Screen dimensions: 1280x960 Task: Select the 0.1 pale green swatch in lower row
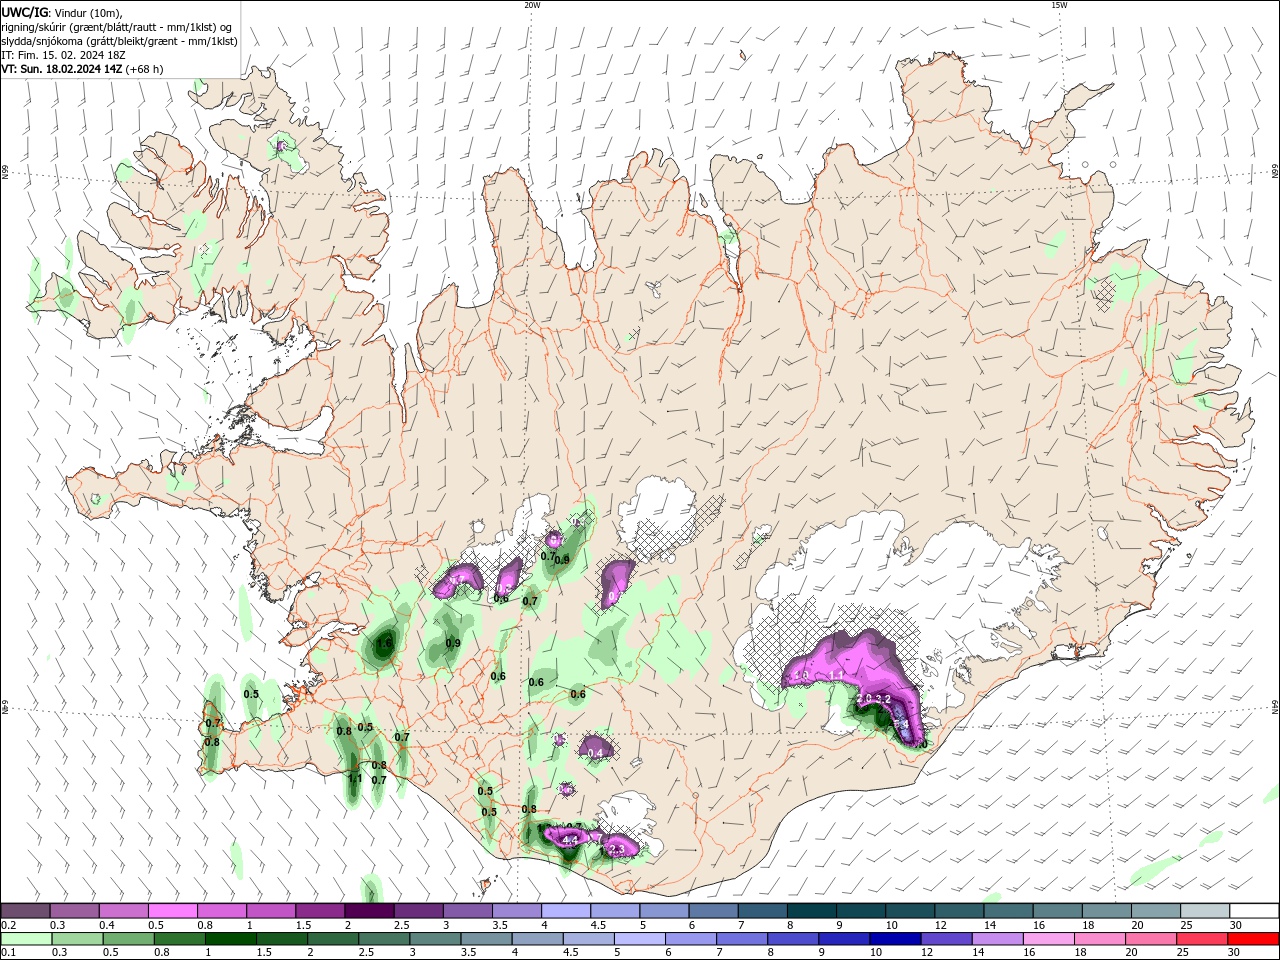click(x=26, y=939)
